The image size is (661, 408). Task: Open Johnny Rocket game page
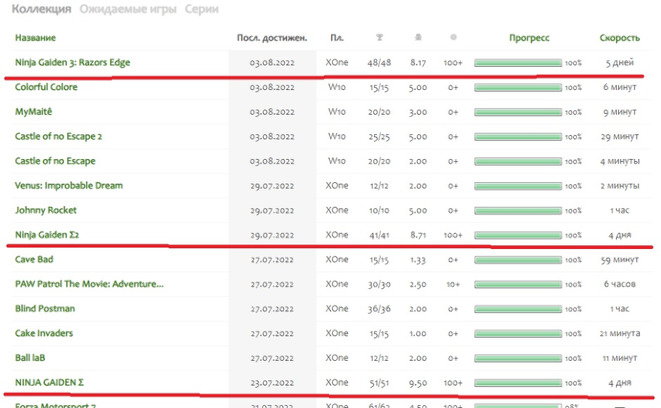coord(46,210)
